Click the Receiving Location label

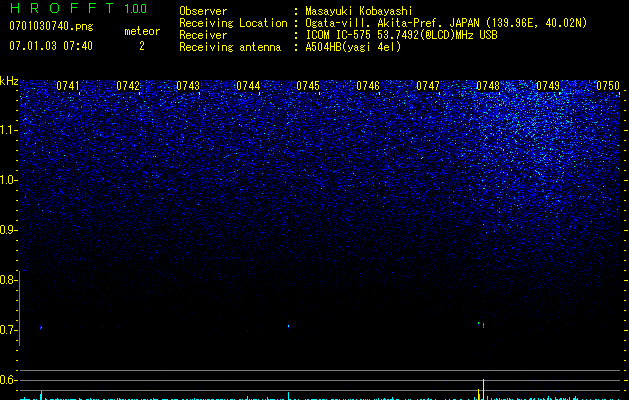pyautogui.click(x=233, y=23)
